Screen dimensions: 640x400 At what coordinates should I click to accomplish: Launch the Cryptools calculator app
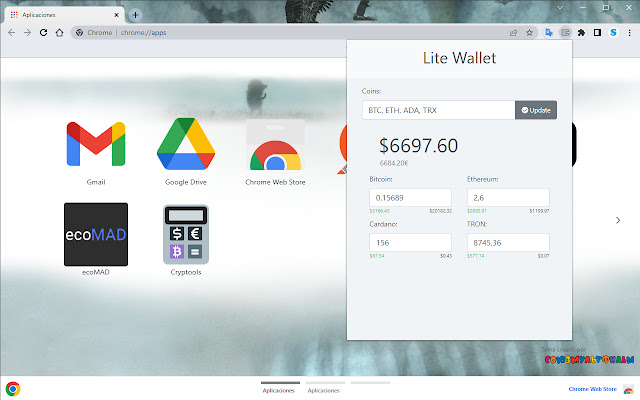click(186, 234)
